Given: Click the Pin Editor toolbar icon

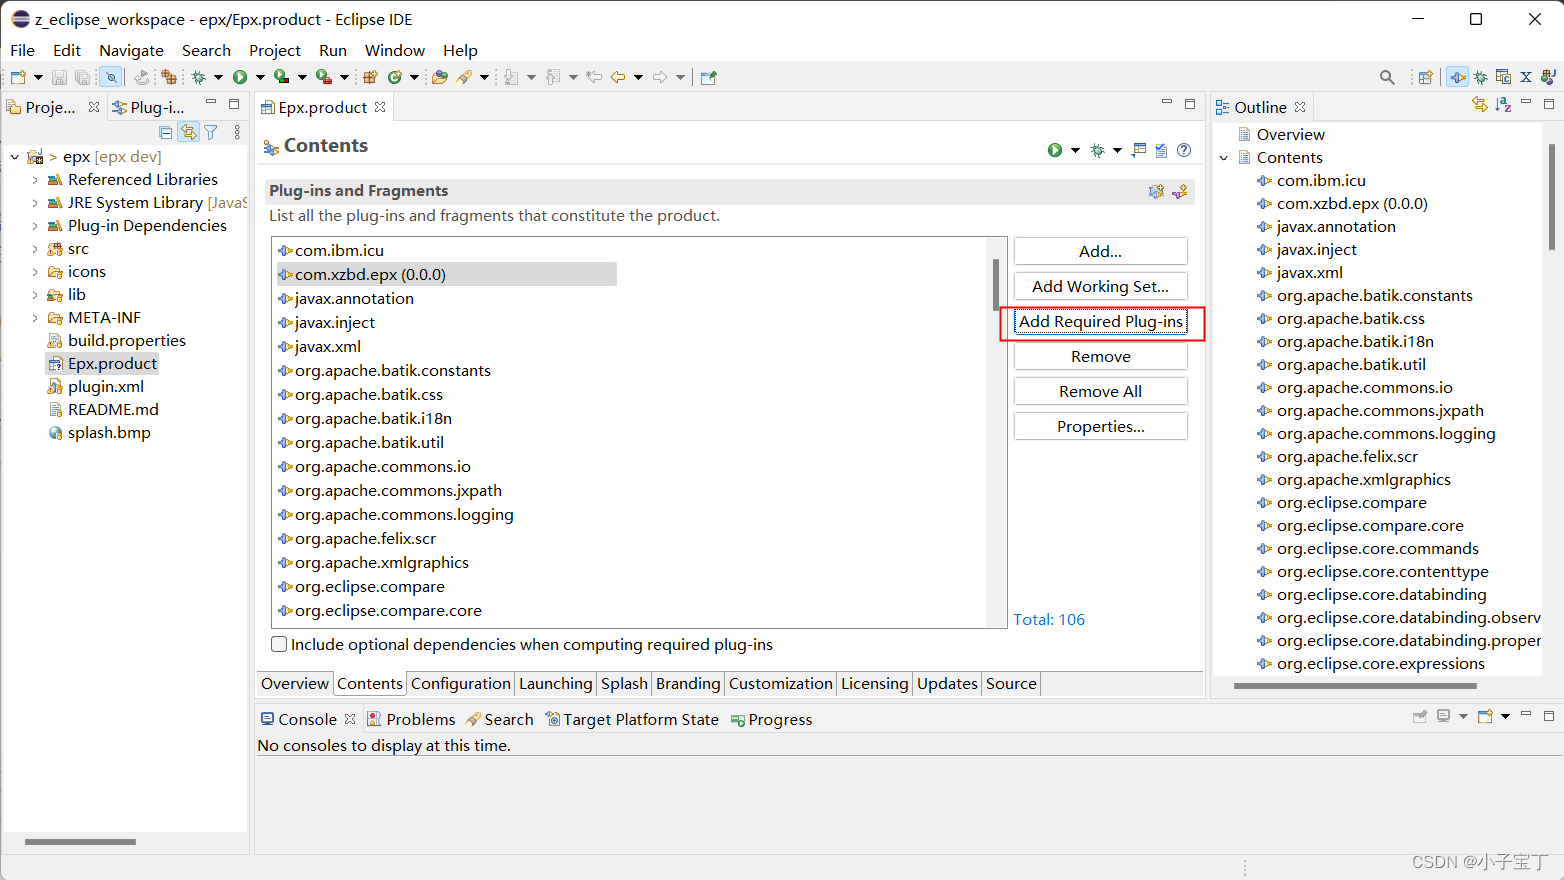Looking at the screenshot, I should coord(709,77).
